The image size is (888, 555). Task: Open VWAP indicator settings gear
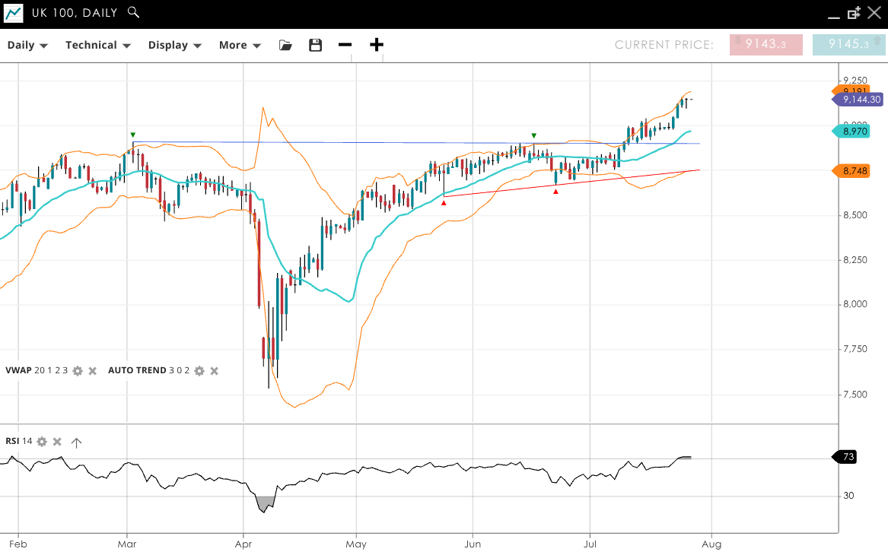[78, 371]
